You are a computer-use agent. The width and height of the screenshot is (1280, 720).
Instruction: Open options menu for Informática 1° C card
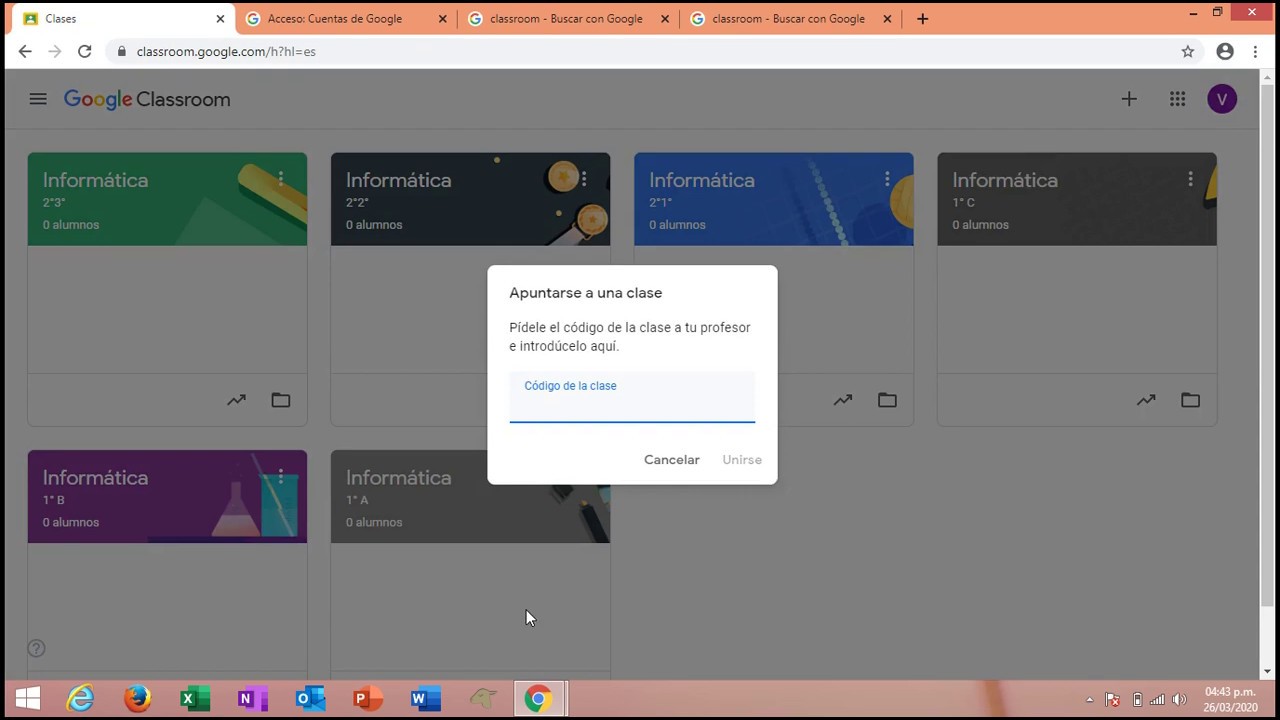(1190, 179)
